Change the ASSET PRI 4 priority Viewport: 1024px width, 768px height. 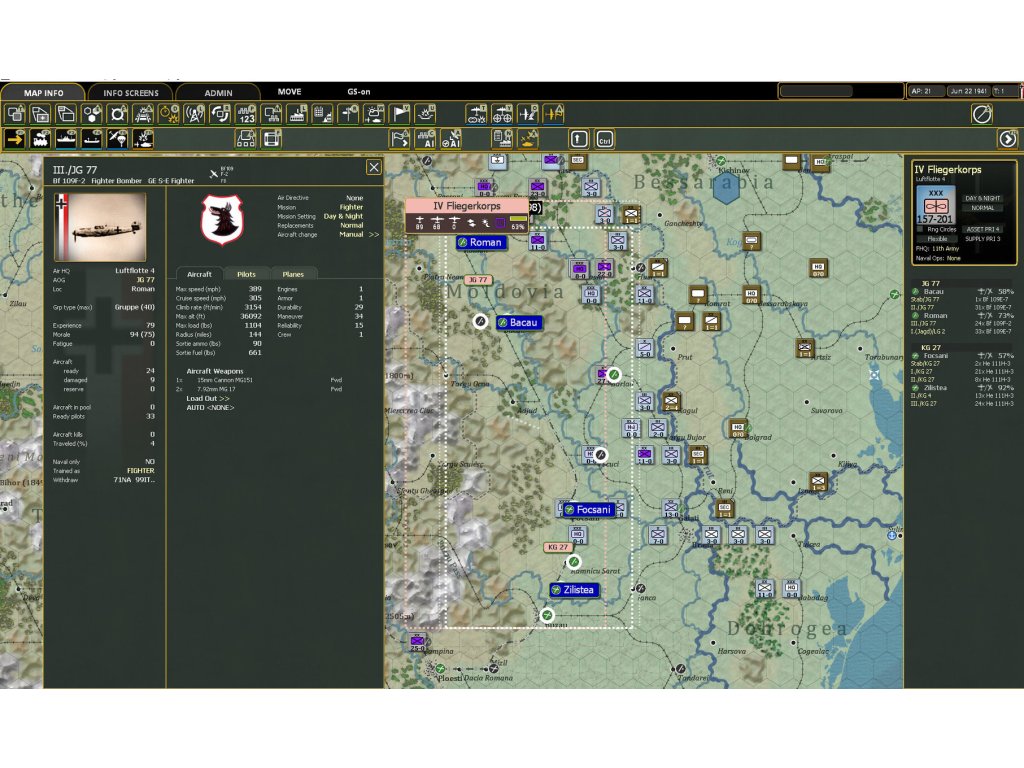(983, 229)
